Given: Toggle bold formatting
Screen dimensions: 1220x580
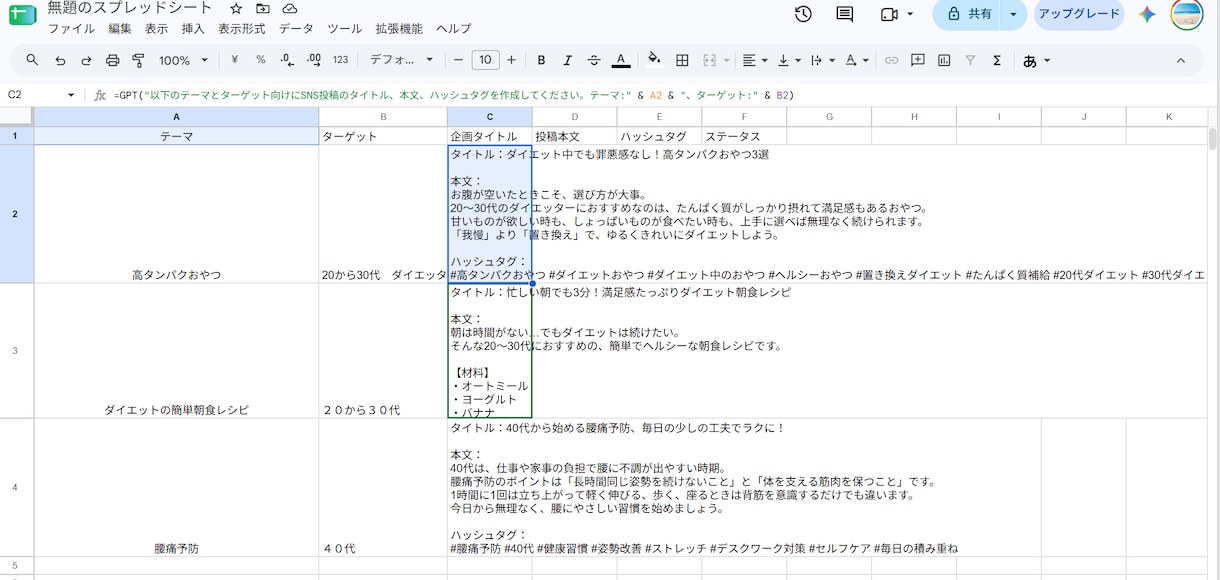Looking at the screenshot, I should (541, 60).
